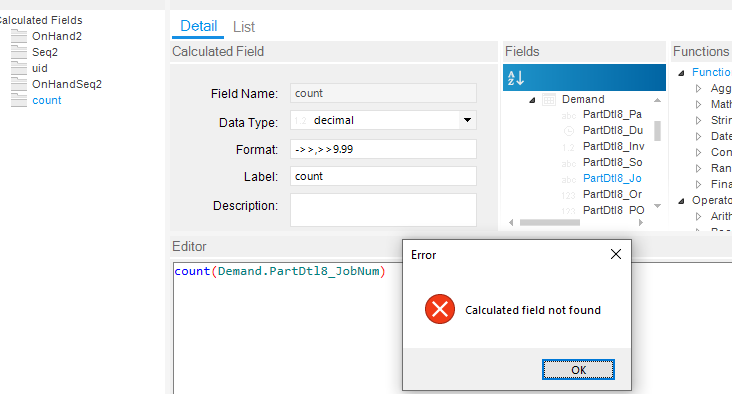Screen dimensions: 732x394
Task: Select PartDtl8_Jo field
Action: 612,178
